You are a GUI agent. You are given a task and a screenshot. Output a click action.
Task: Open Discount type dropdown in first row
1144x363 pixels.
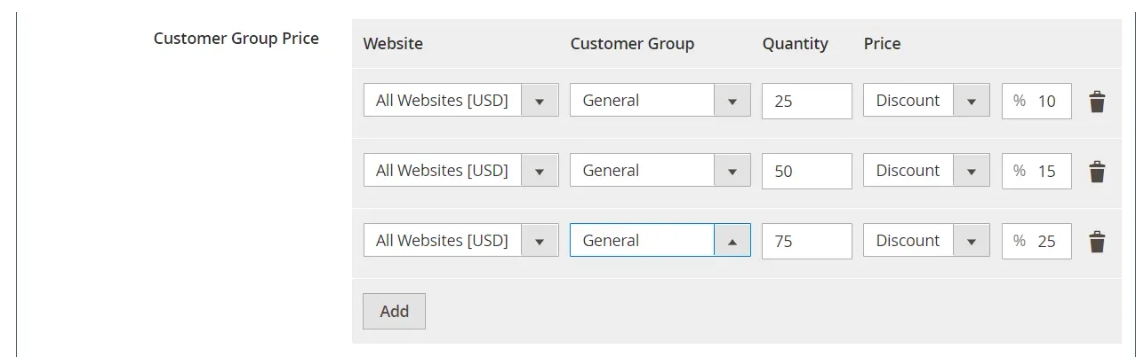point(927,101)
